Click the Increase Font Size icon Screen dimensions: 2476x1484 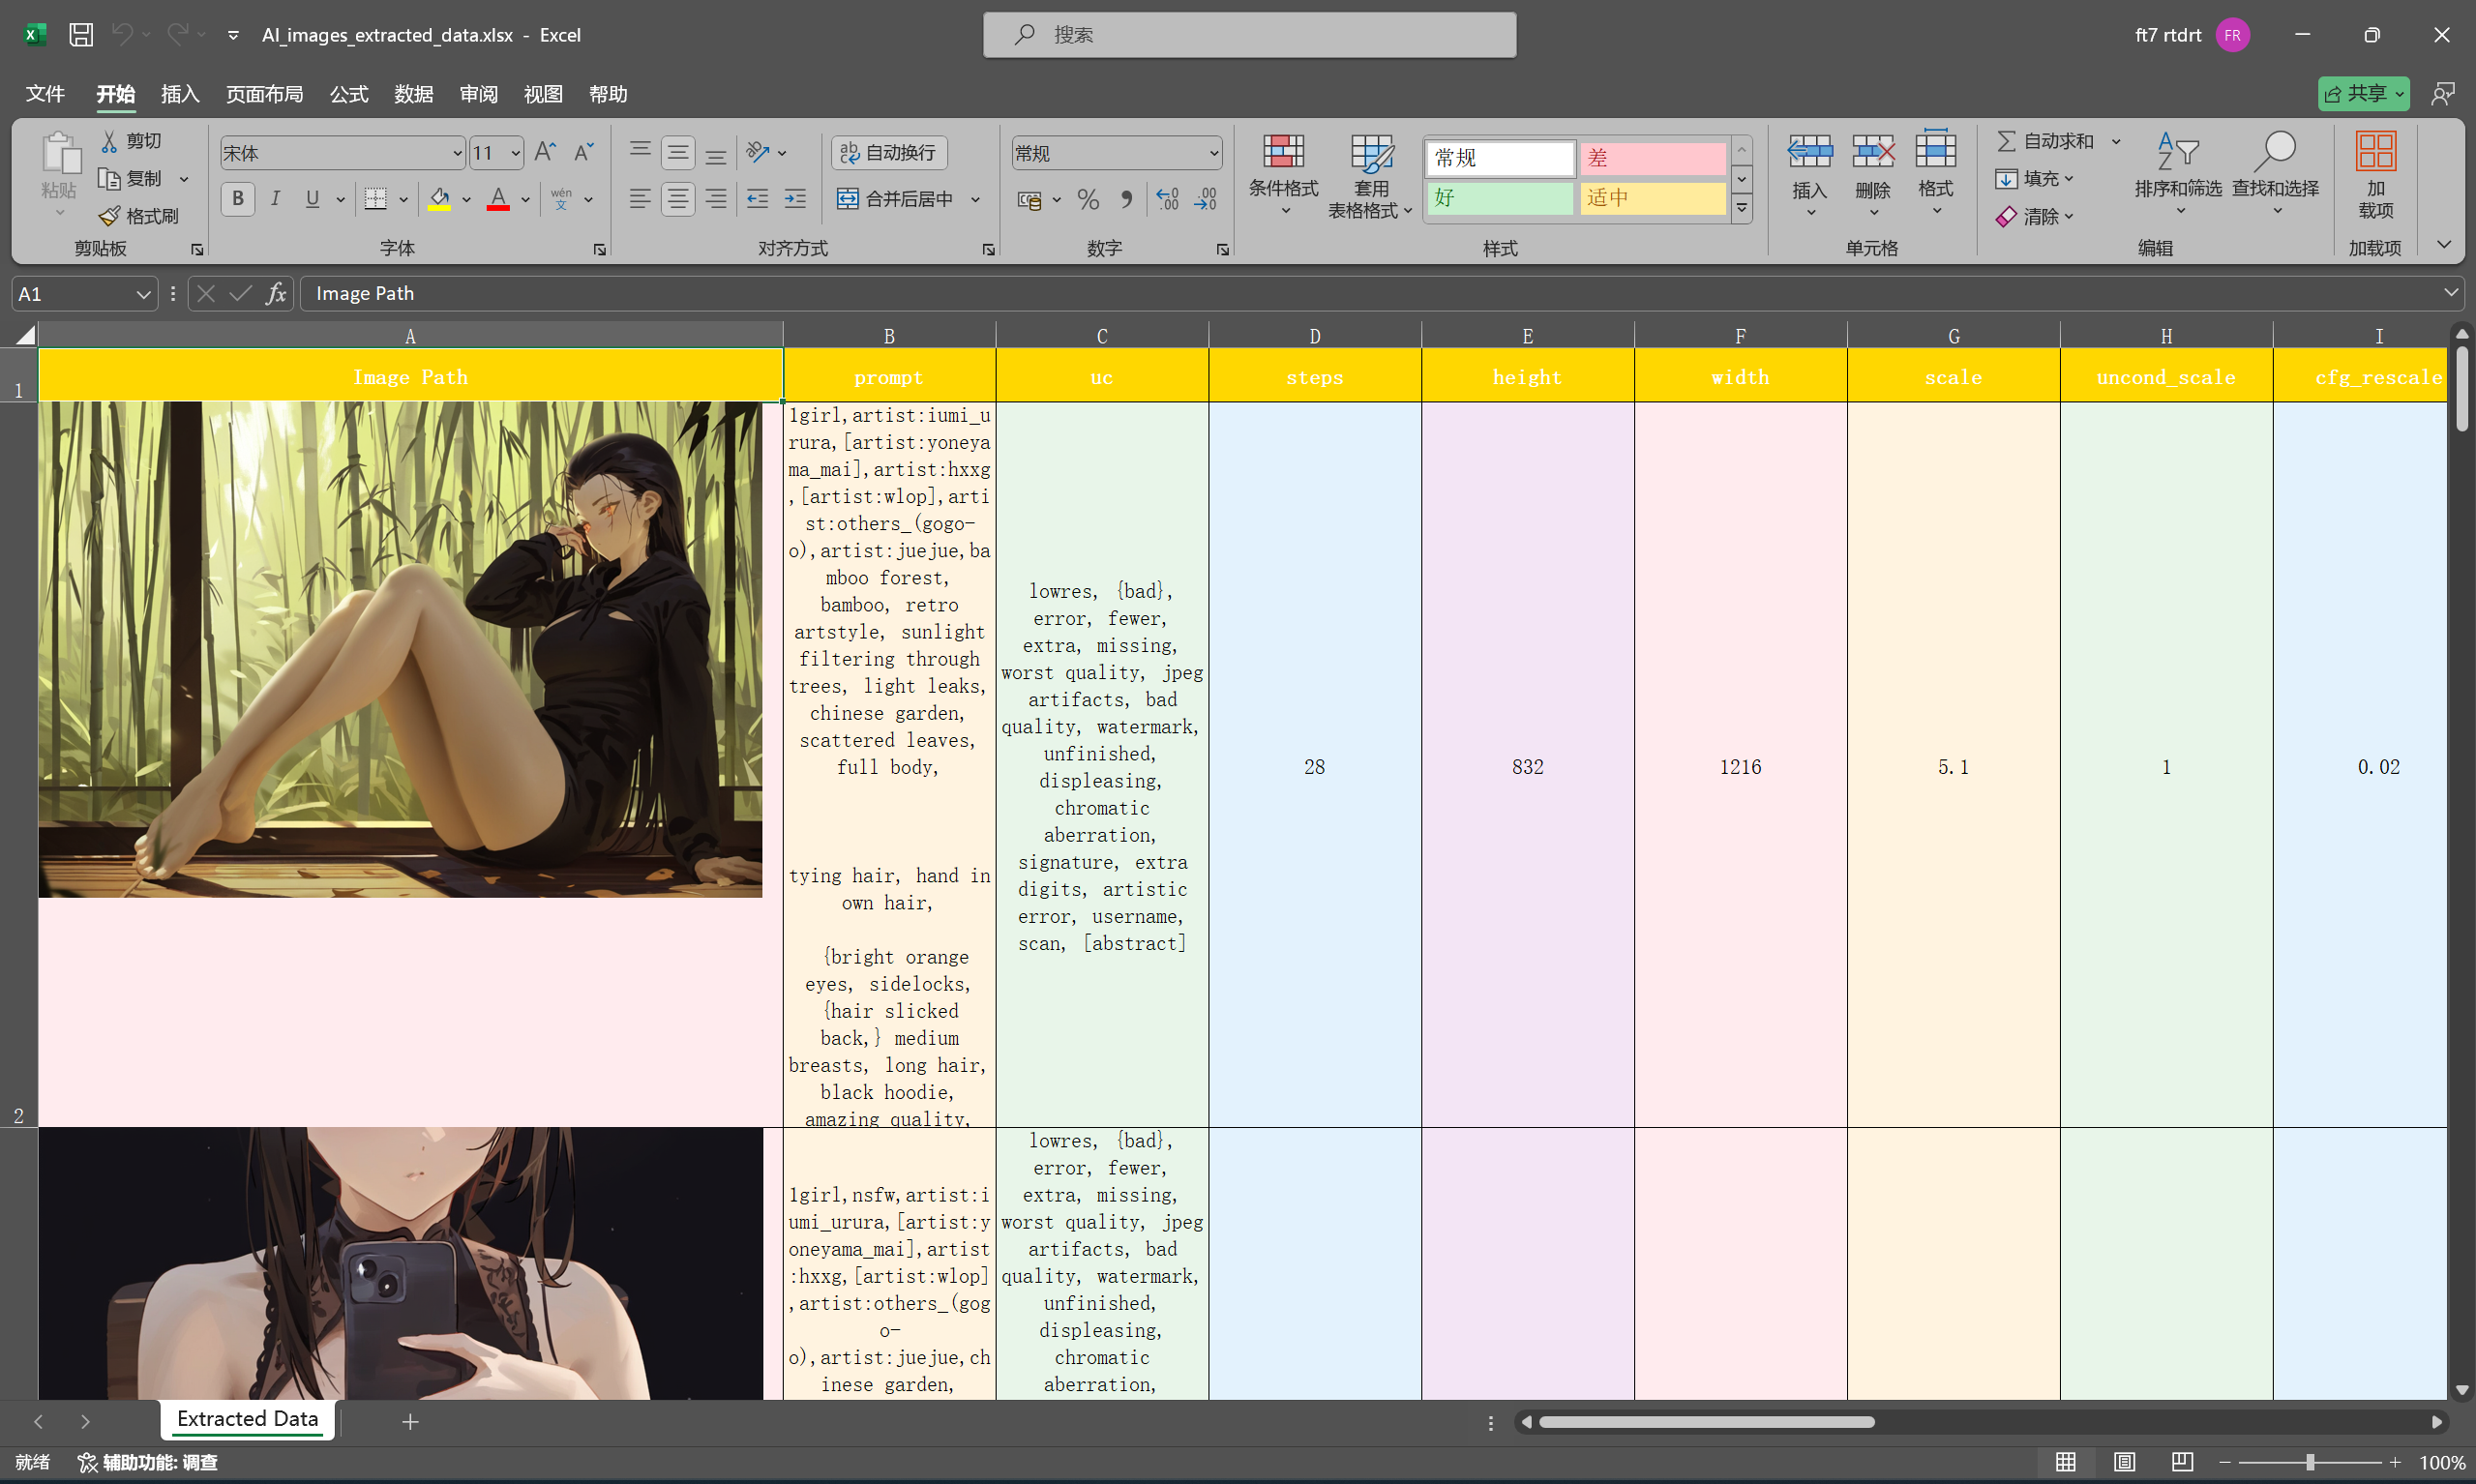545,152
